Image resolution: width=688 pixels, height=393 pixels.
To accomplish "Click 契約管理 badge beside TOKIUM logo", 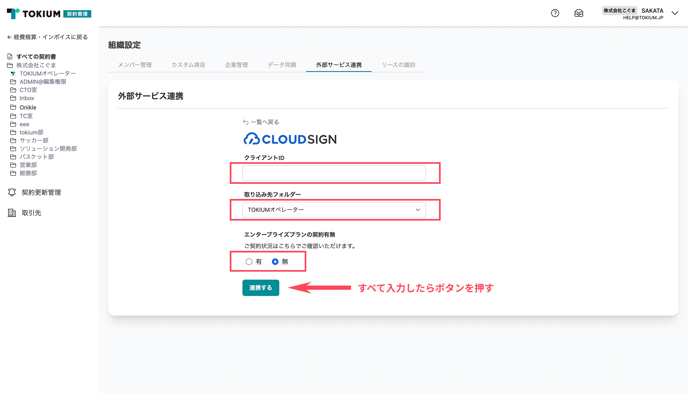I will tap(77, 14).
